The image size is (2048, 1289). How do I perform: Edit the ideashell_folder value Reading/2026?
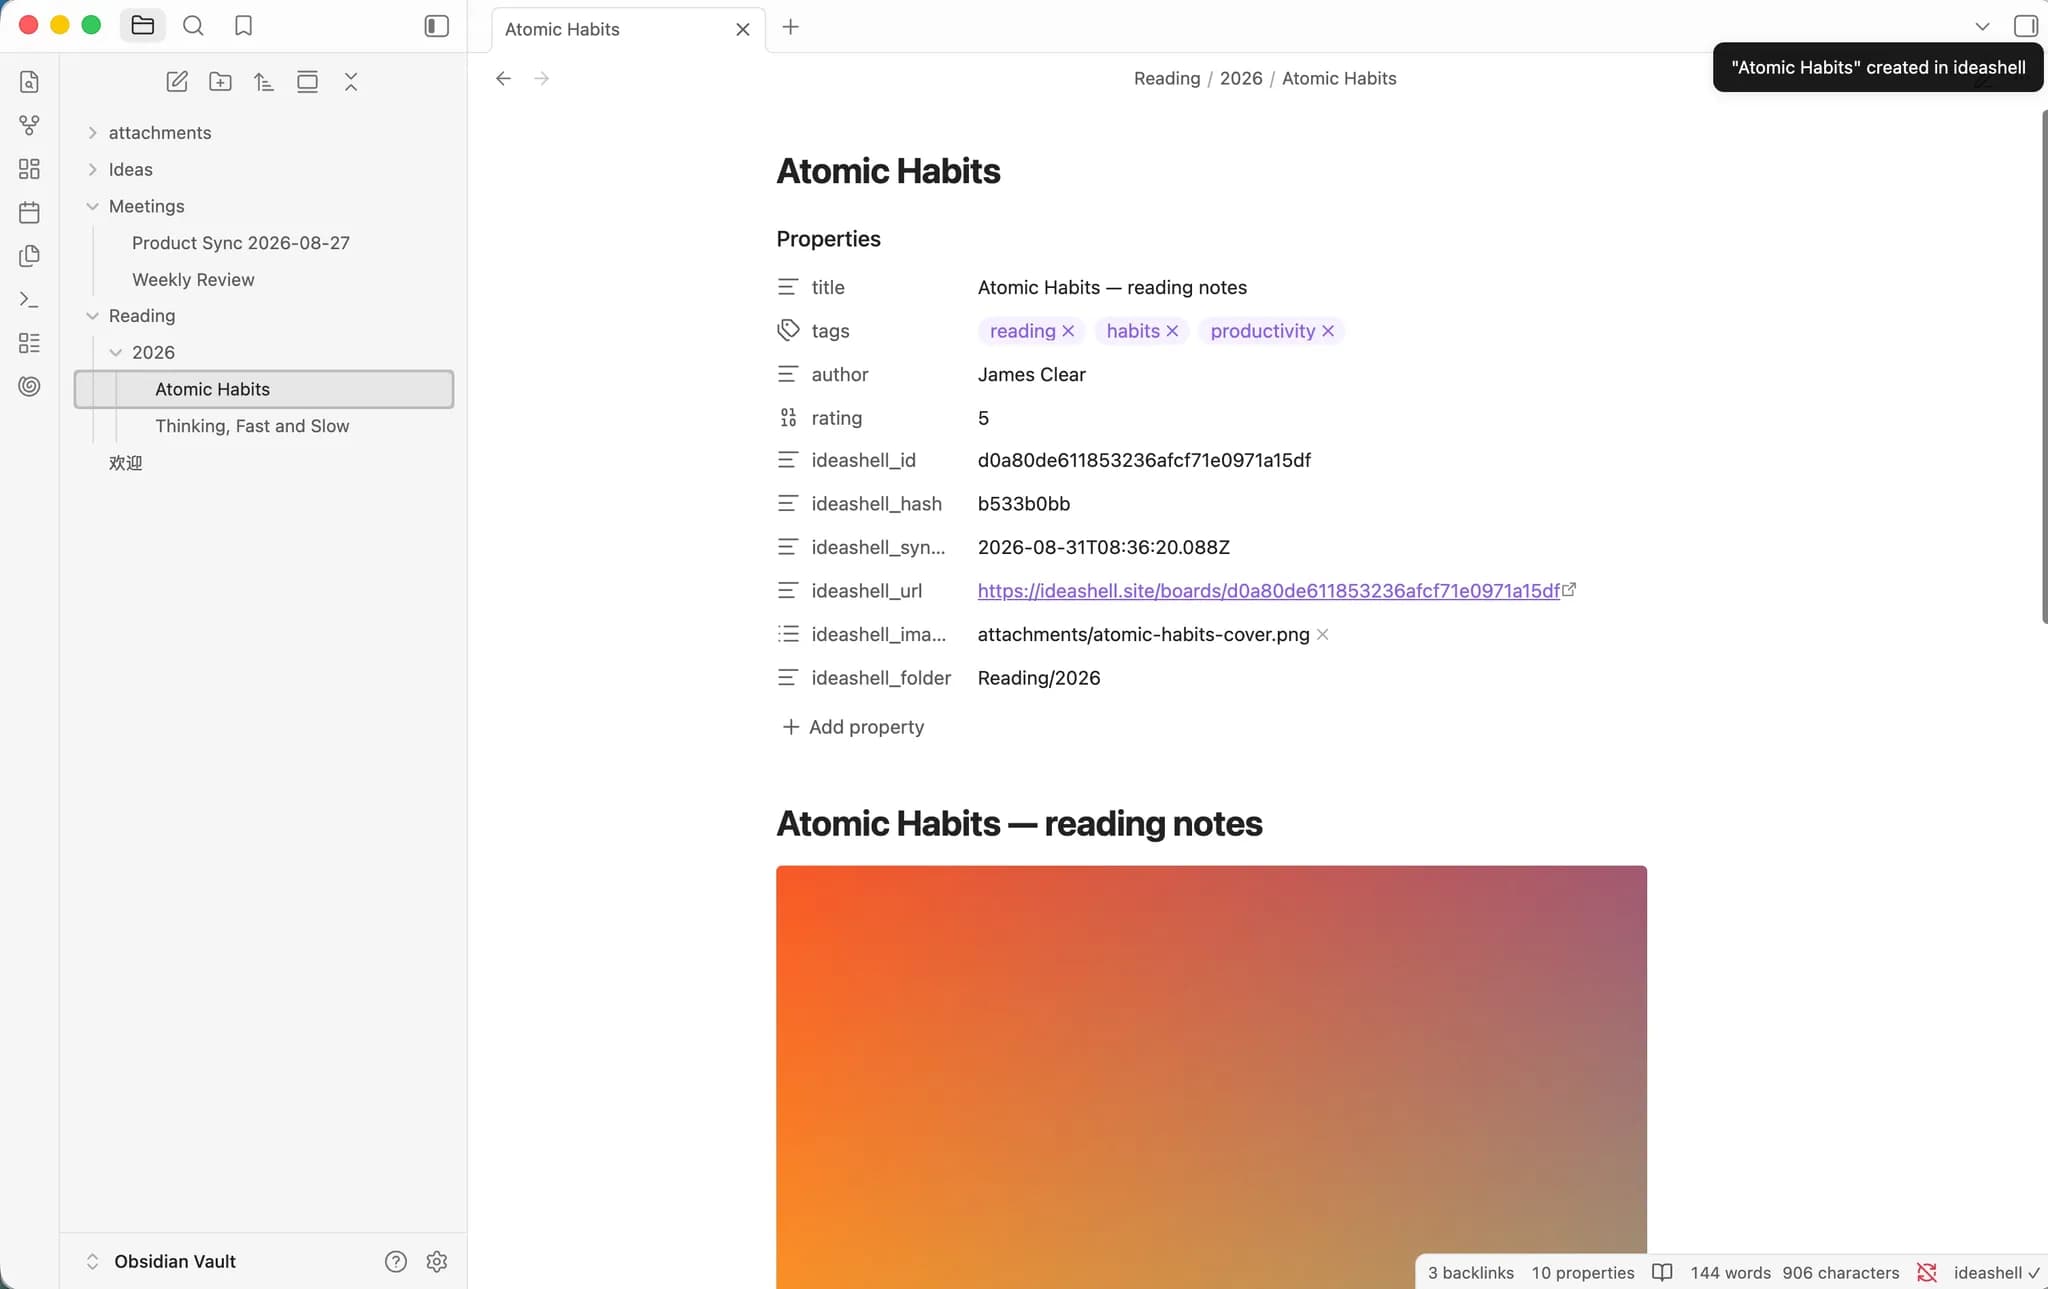pos(1038,678)
